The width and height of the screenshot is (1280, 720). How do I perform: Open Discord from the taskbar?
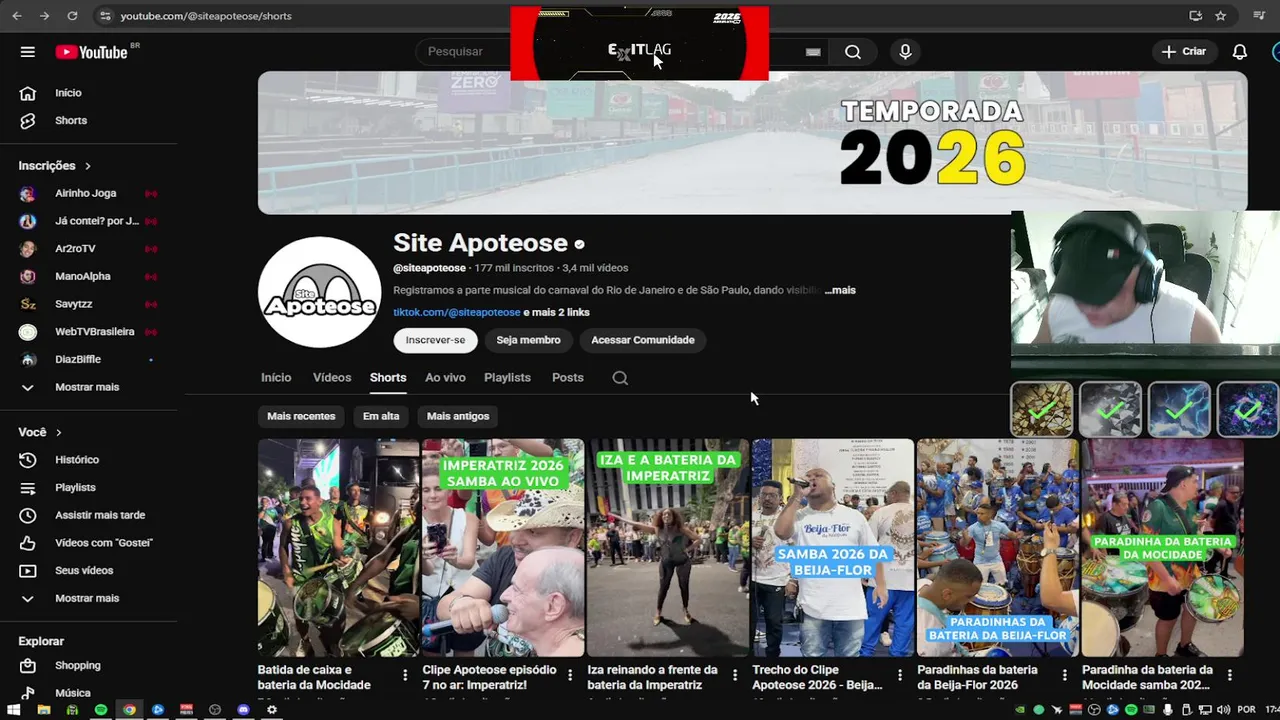pos(244,710)
